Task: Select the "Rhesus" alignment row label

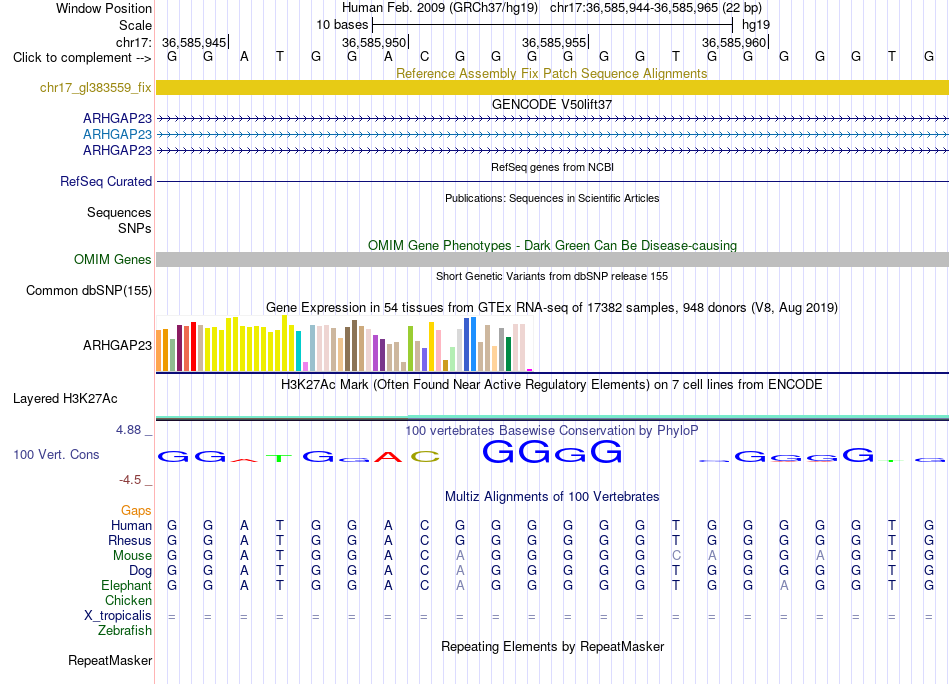Action: (x=130, y=540)
